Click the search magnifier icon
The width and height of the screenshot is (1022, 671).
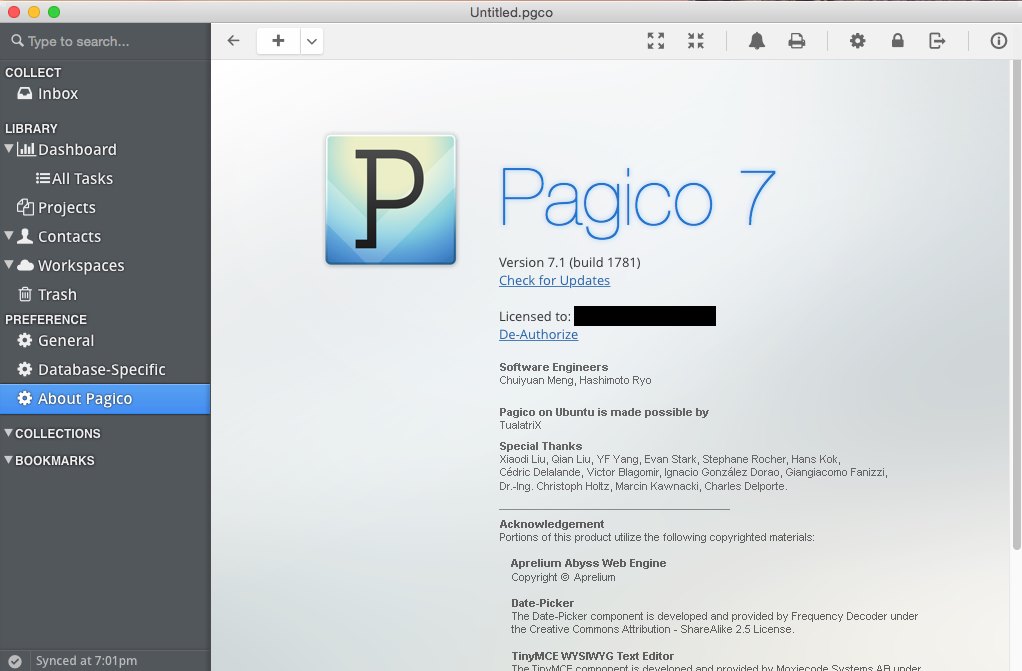17,40
